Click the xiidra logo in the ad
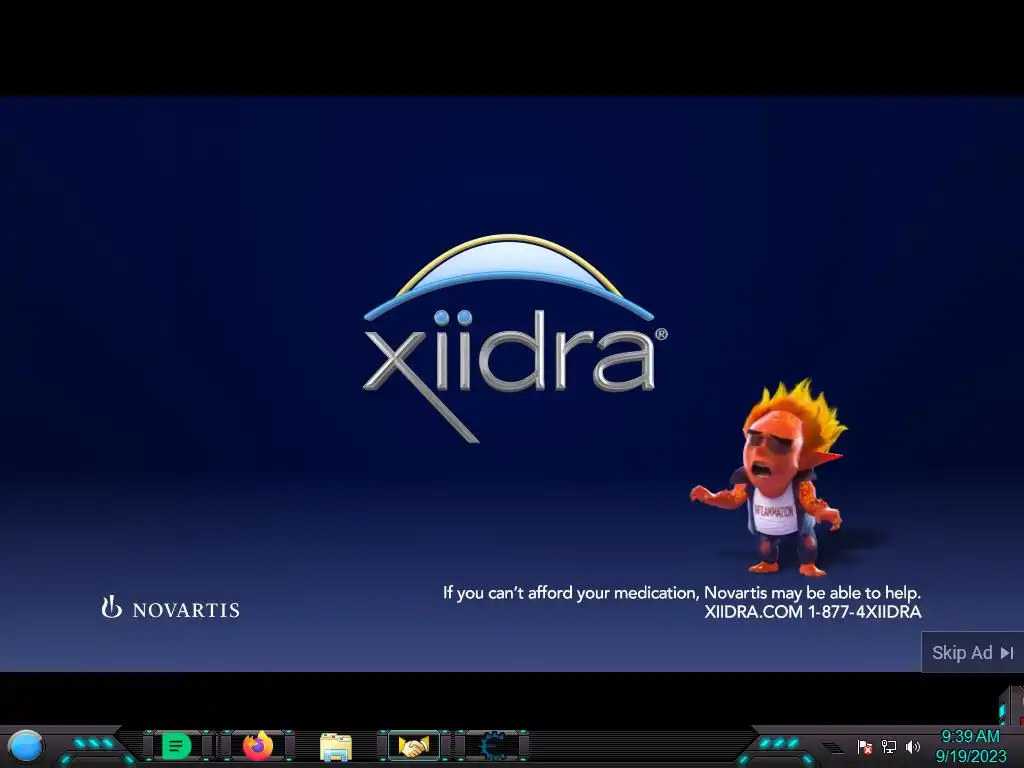The width and height of the screenshot is (1024, 768). click(x=515, y=338)
